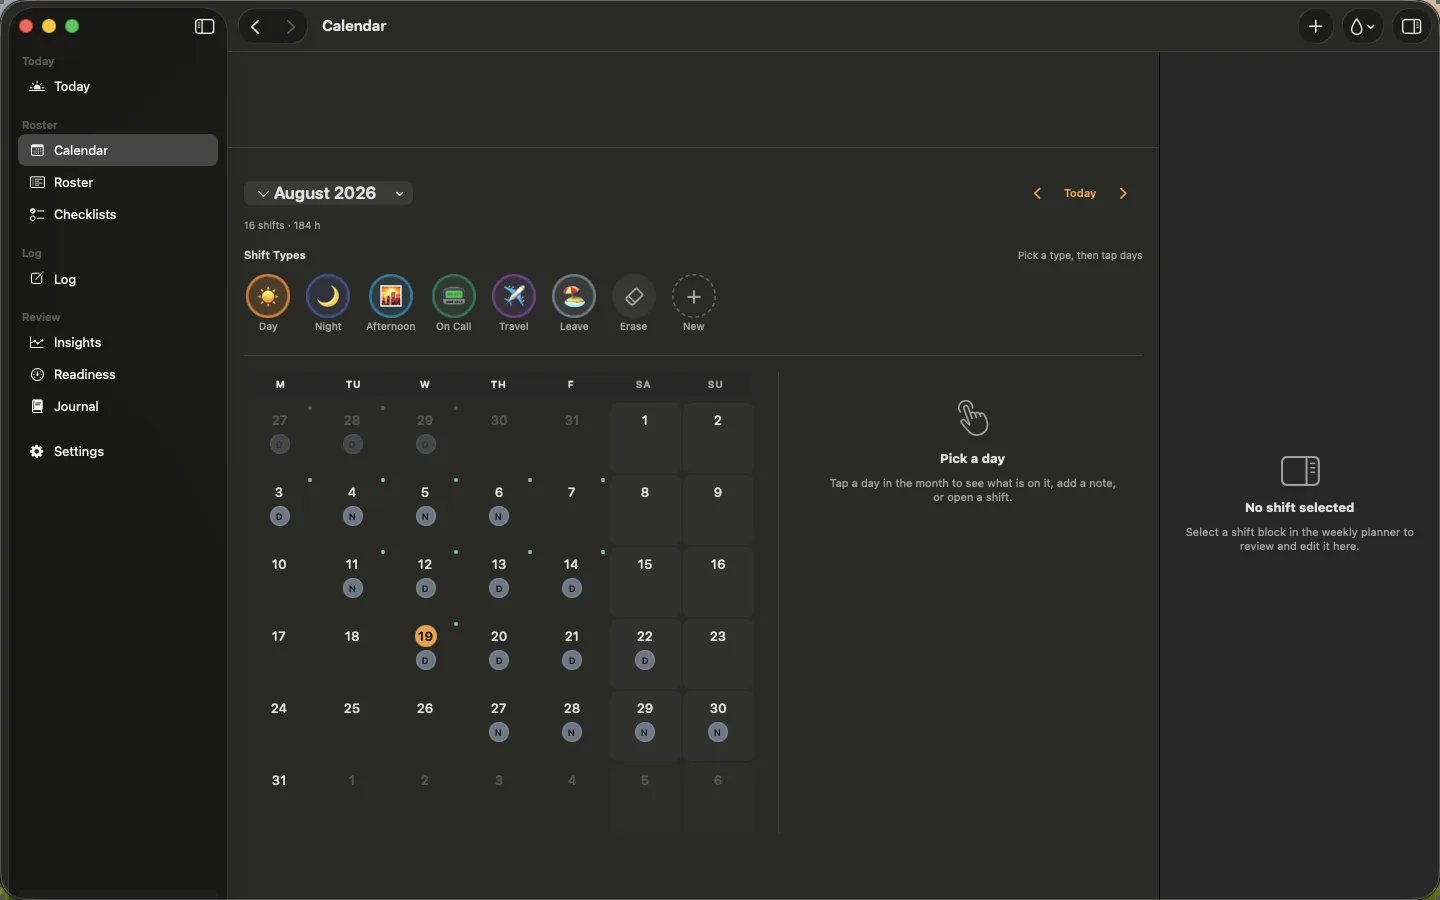Screen dimensions: 1440x900
Task: Choose the Leave shift type
Action: pyautogui.click(x=575, y=303)
